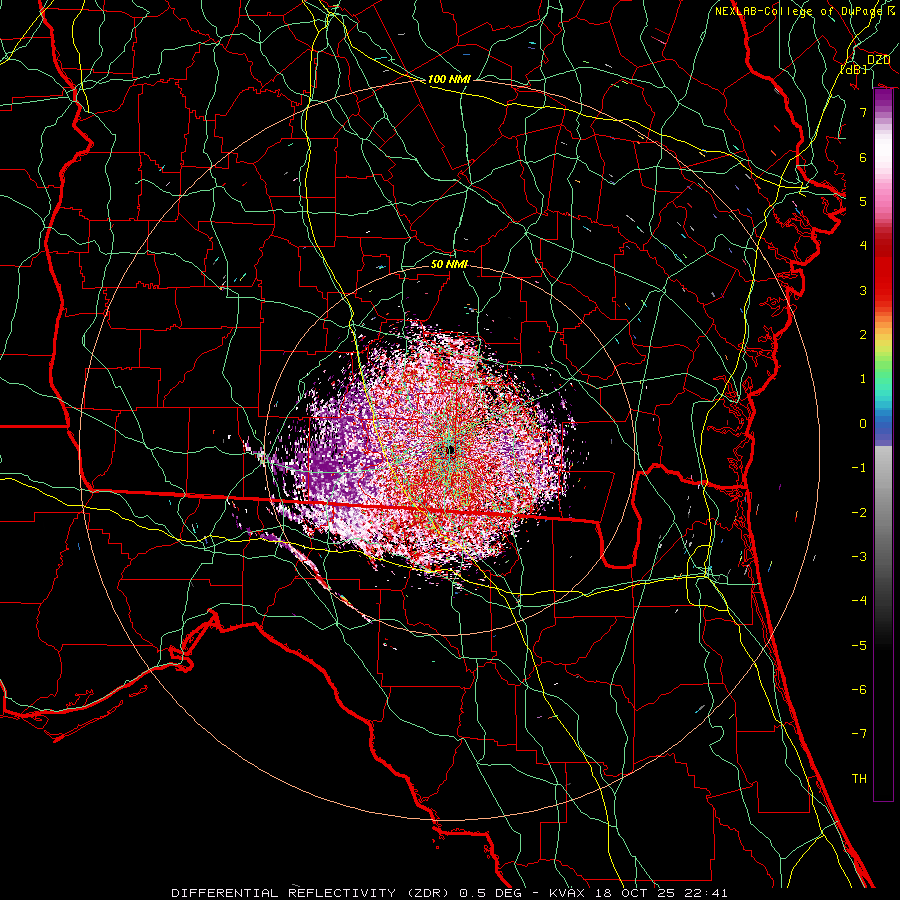The width and height of the screenshot is (900, 900).
Task: Click the 2 dB scale label
Action: point(863,335)
